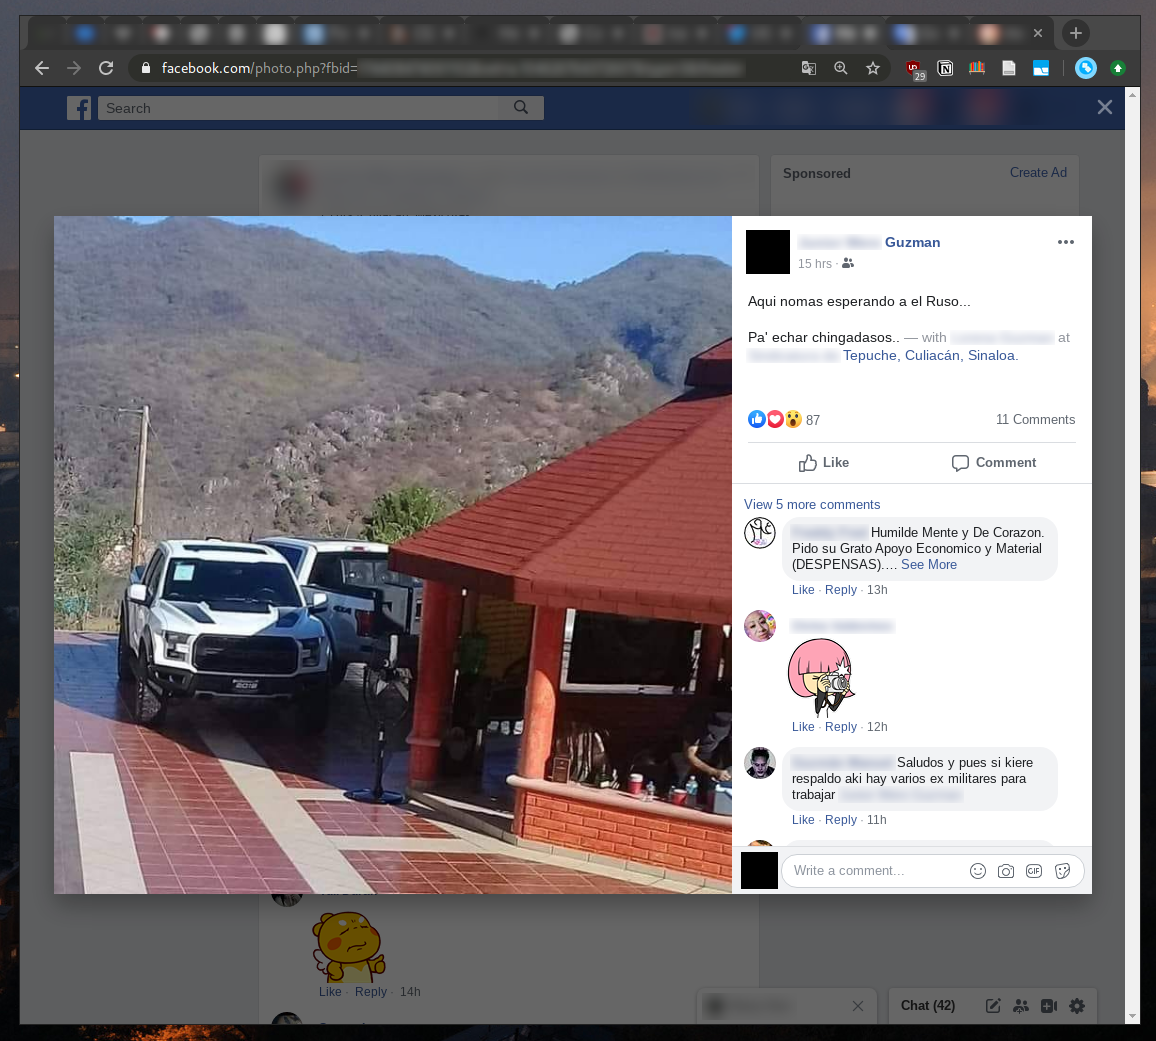Like the ex militares comment
1156x1041 pixels.
coord(803,820)
